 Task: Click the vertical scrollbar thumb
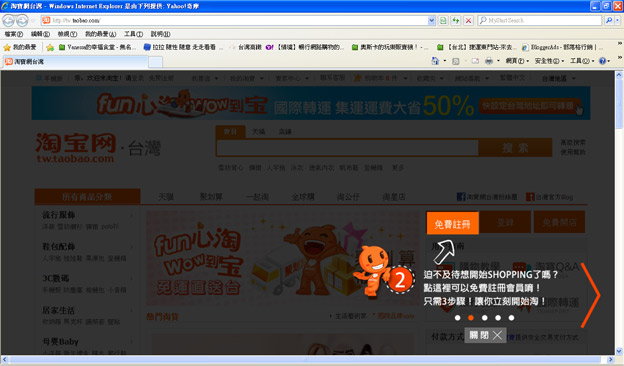click(619, 103)
